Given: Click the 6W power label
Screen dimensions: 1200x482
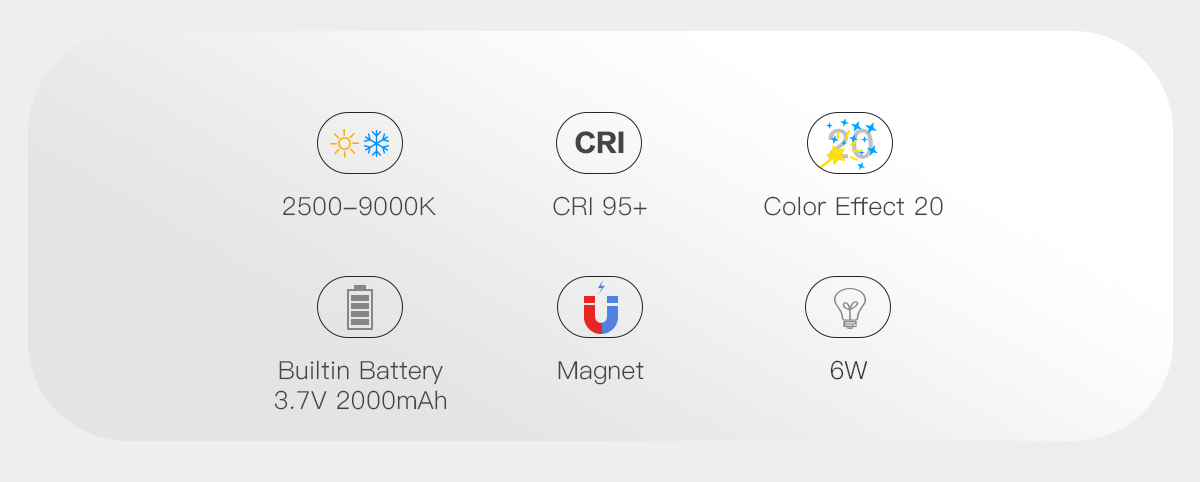Looking at the screenshot, I should (x=848, y=371).
